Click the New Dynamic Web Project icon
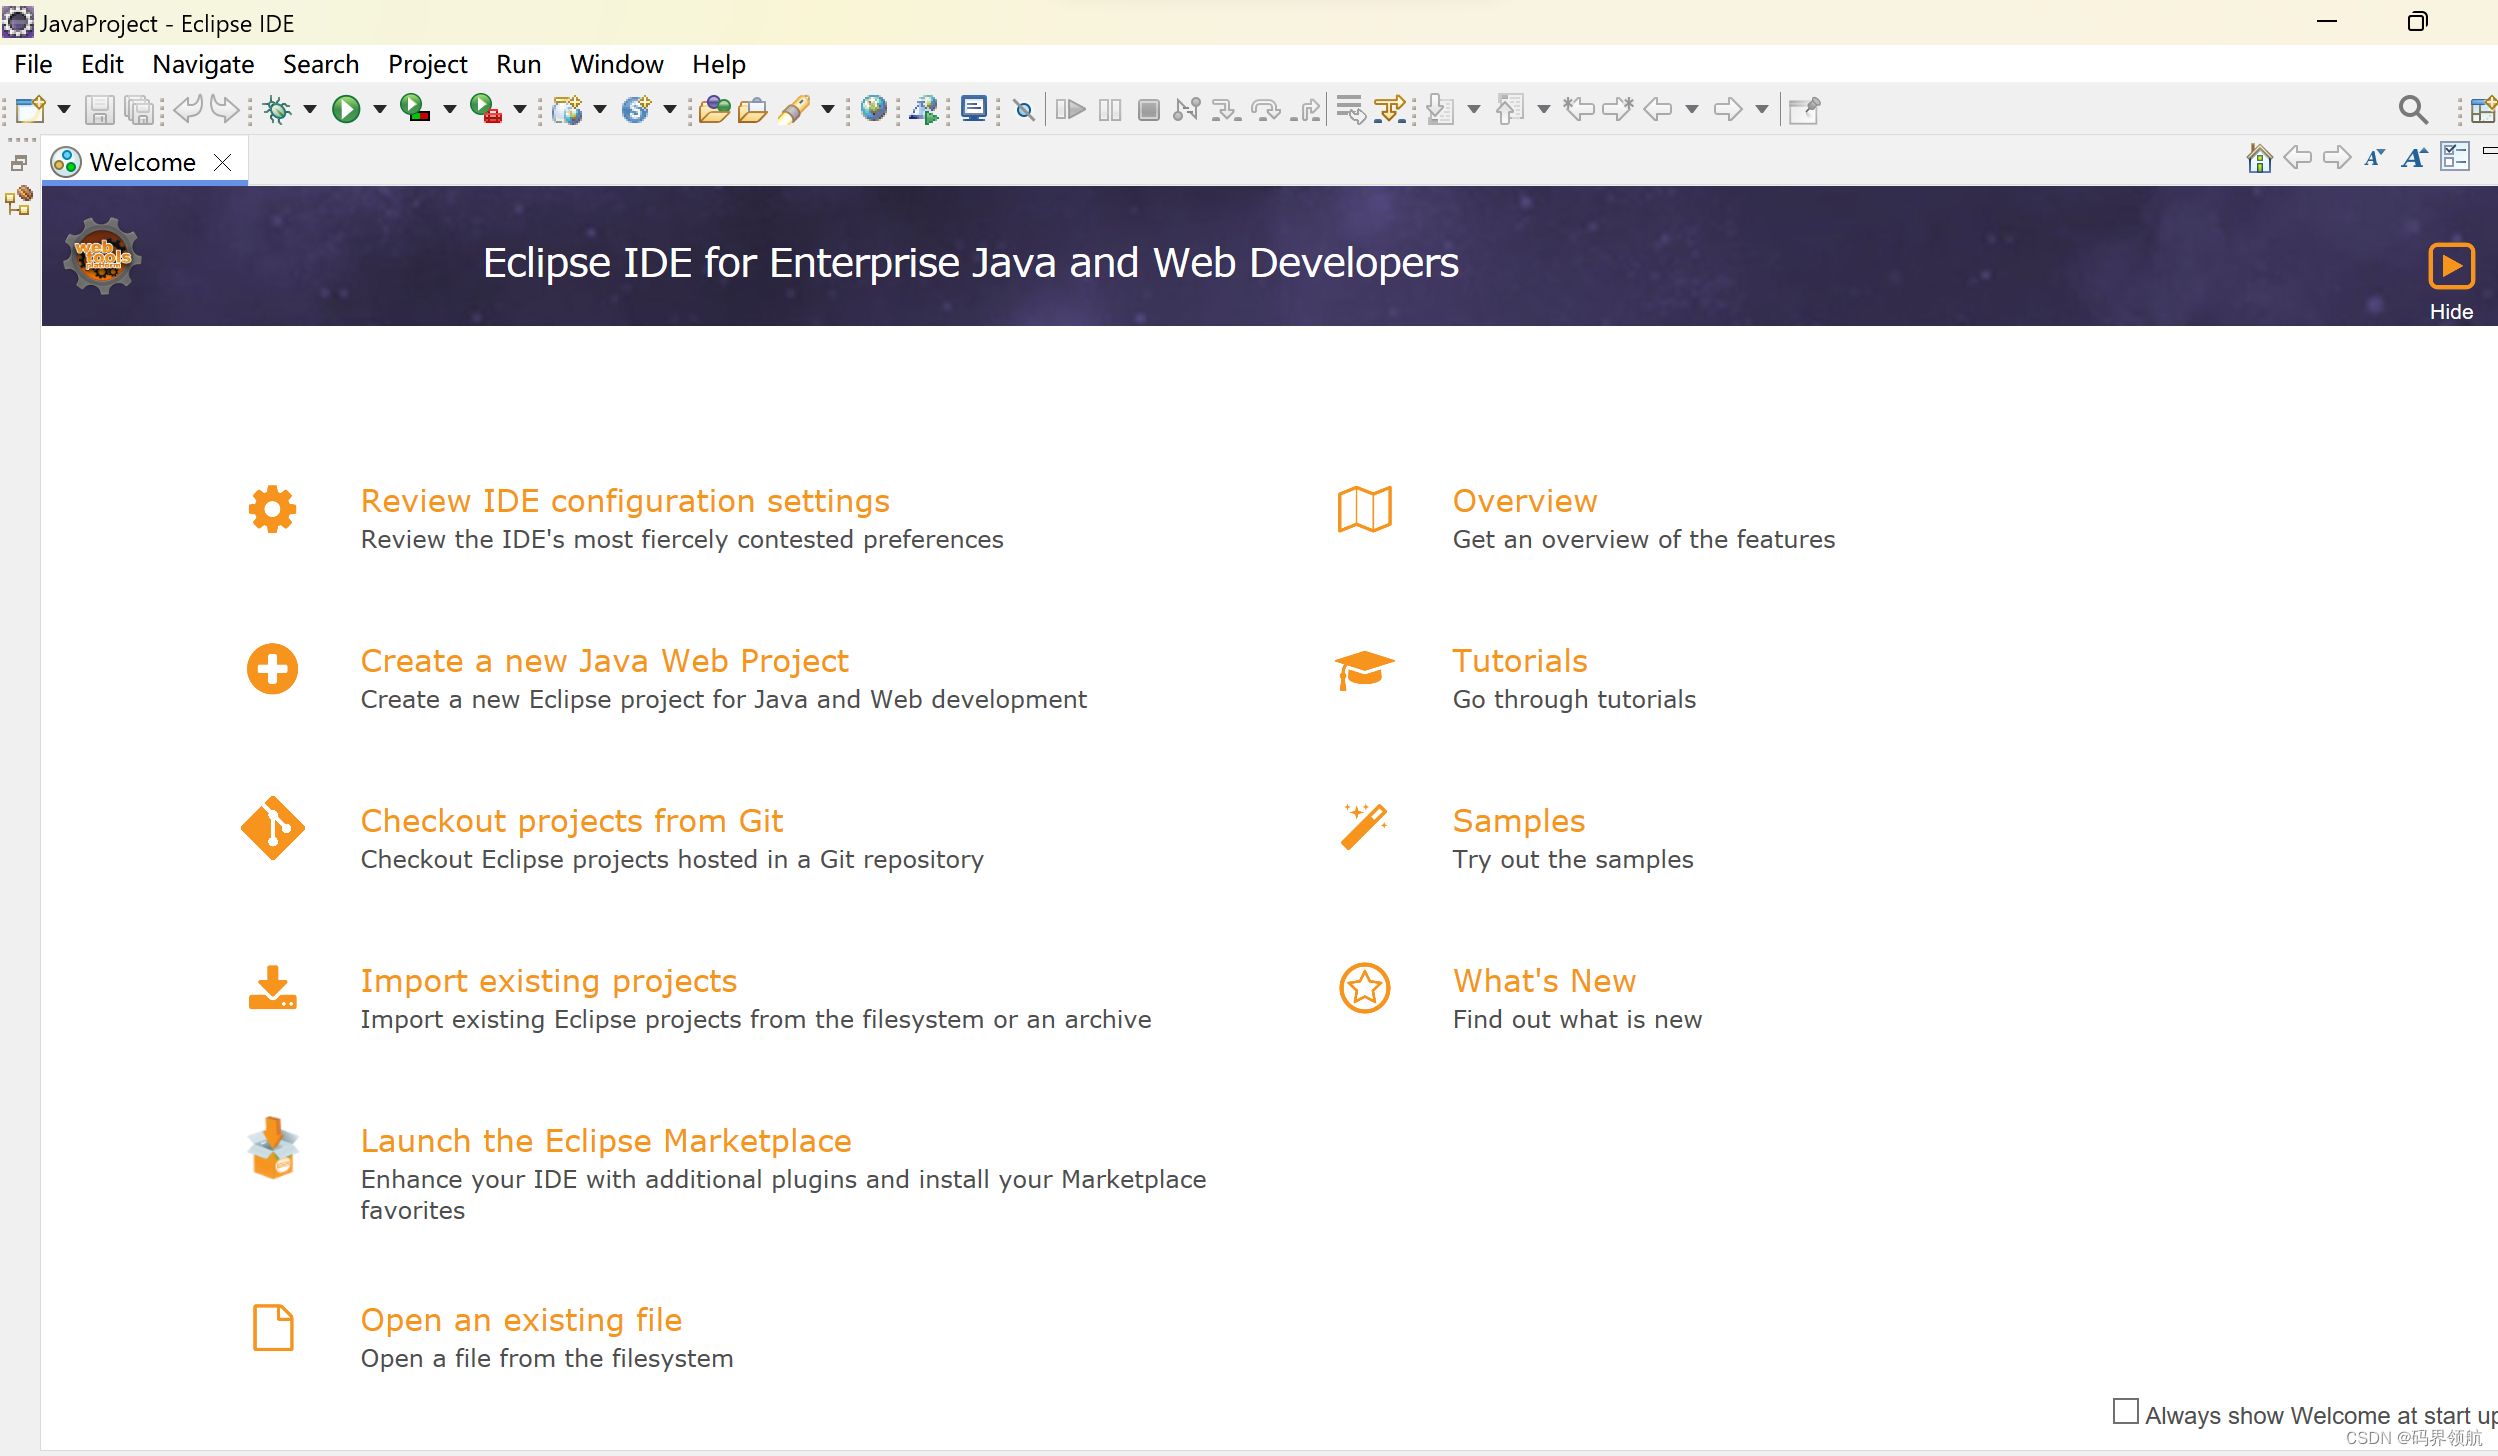The height and width of the screenshot is (1456, 2498). pos(567,109)
